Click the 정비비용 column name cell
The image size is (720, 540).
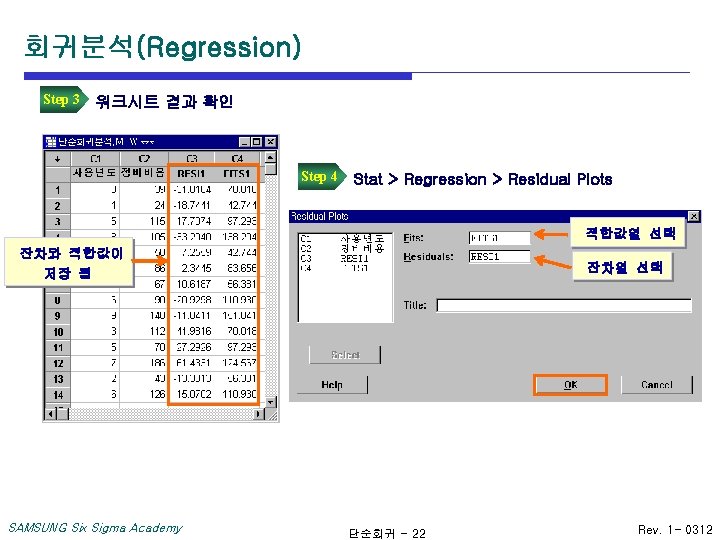coord(144,174)
